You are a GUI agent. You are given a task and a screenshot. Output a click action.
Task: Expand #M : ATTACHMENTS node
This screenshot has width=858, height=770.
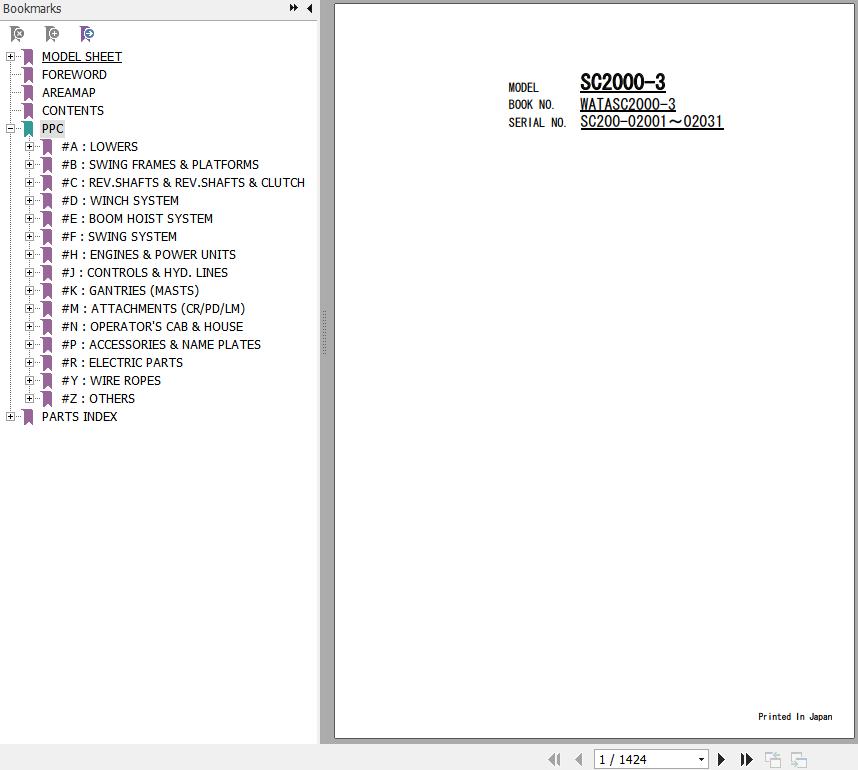click(30, 309)
